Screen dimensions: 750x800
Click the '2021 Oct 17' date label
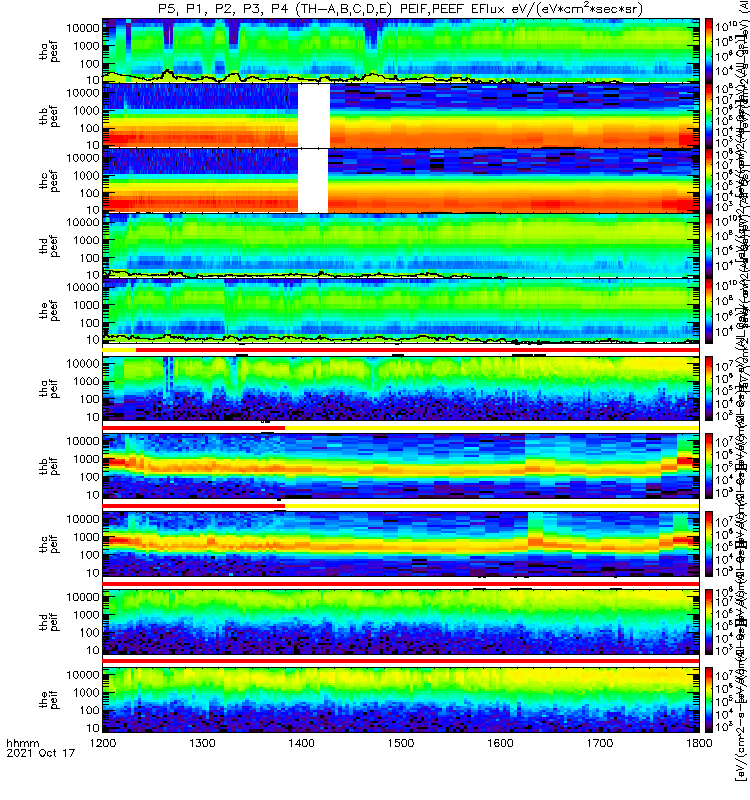[40, 753]
